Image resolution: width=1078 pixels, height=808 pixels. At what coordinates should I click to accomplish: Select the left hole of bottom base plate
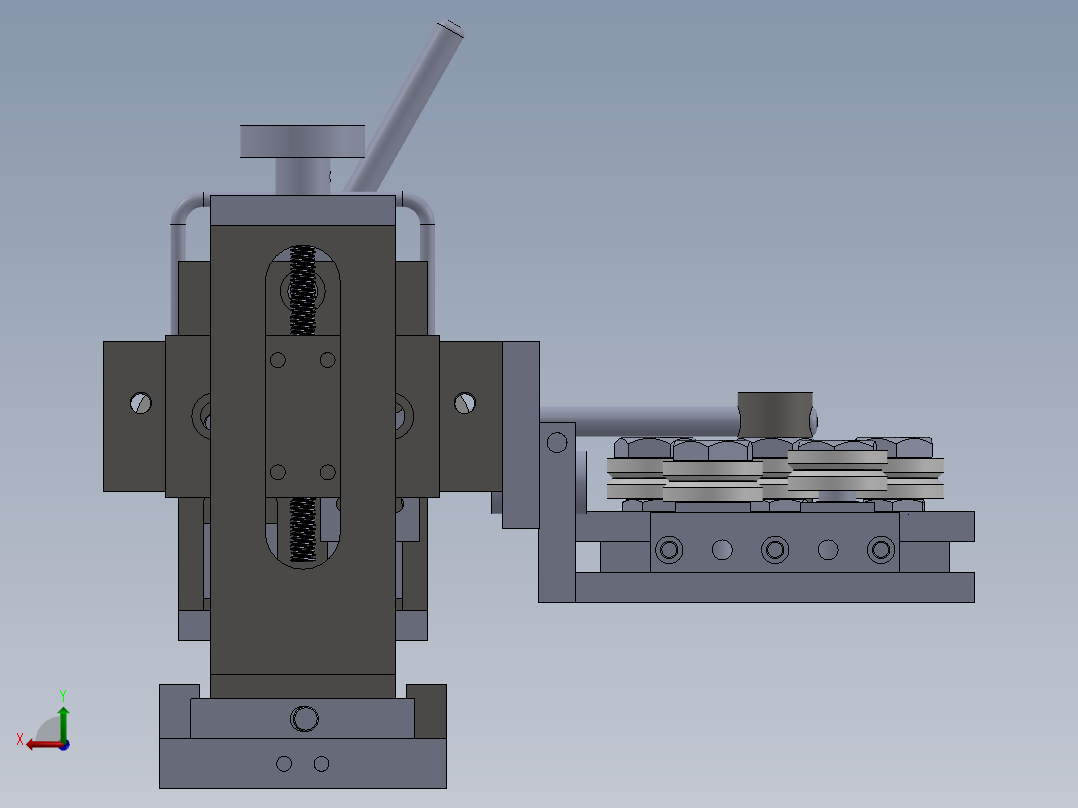coord(284,763)
